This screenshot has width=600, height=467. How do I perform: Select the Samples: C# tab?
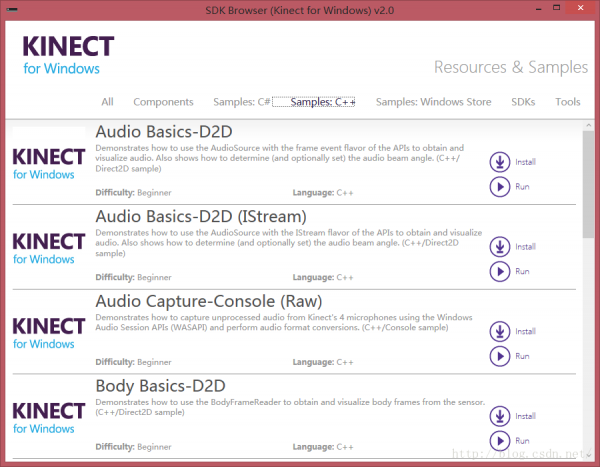point(242,102)
